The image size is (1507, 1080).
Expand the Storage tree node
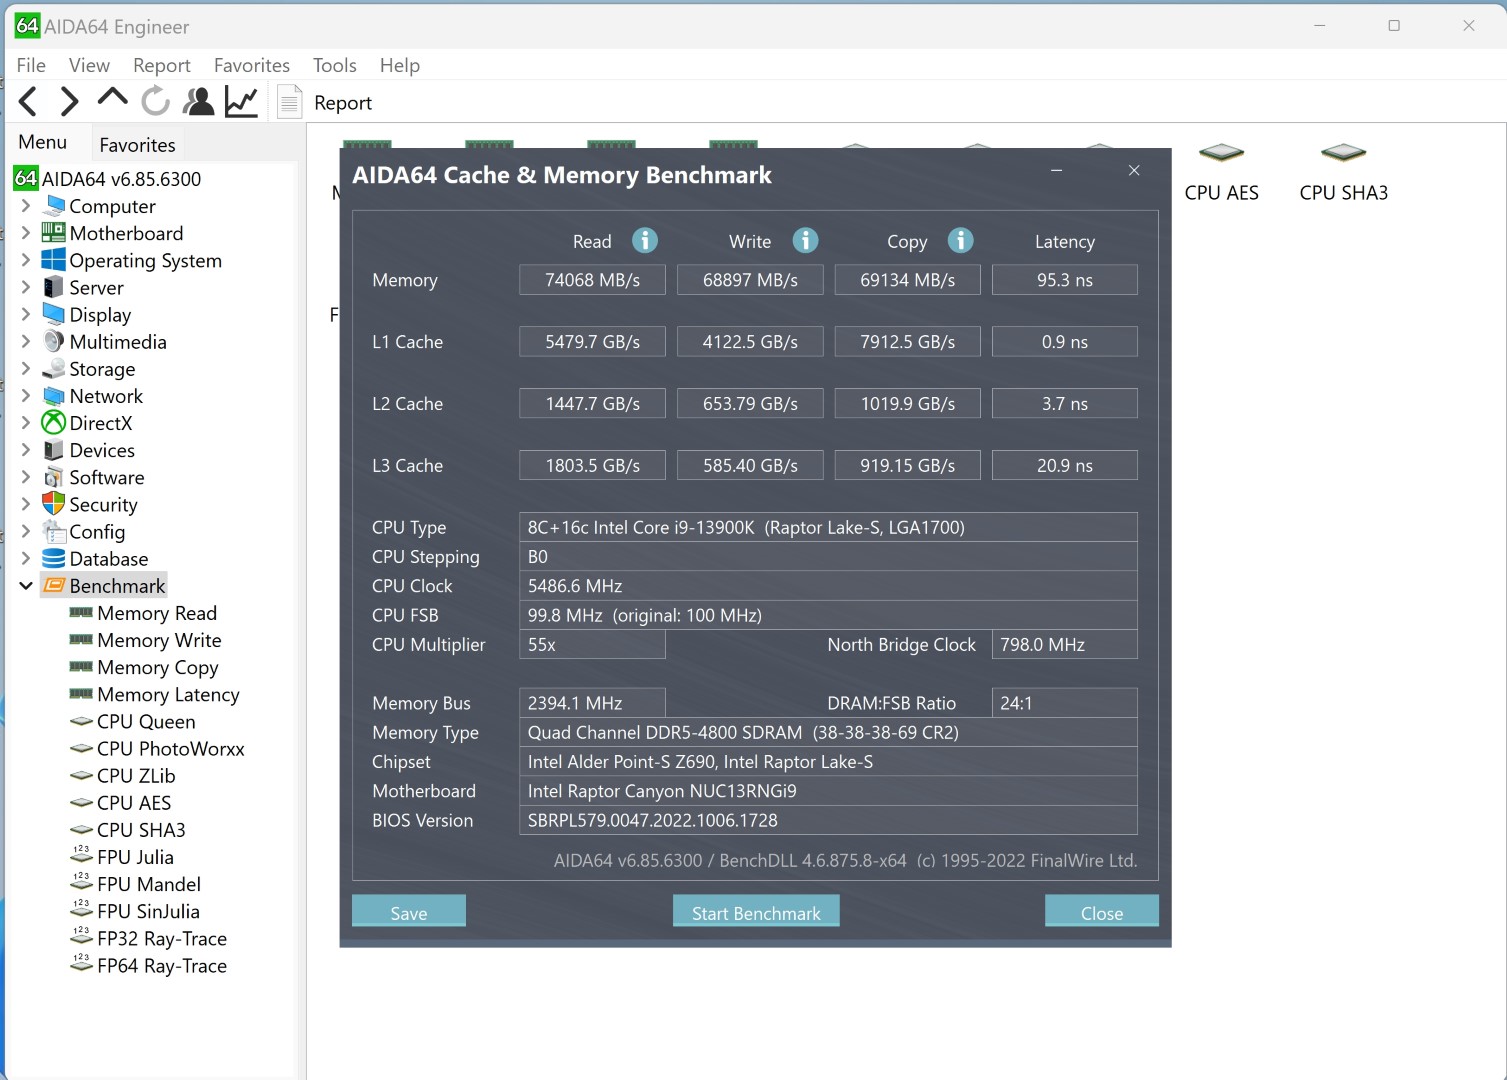(x=26, y=369)
